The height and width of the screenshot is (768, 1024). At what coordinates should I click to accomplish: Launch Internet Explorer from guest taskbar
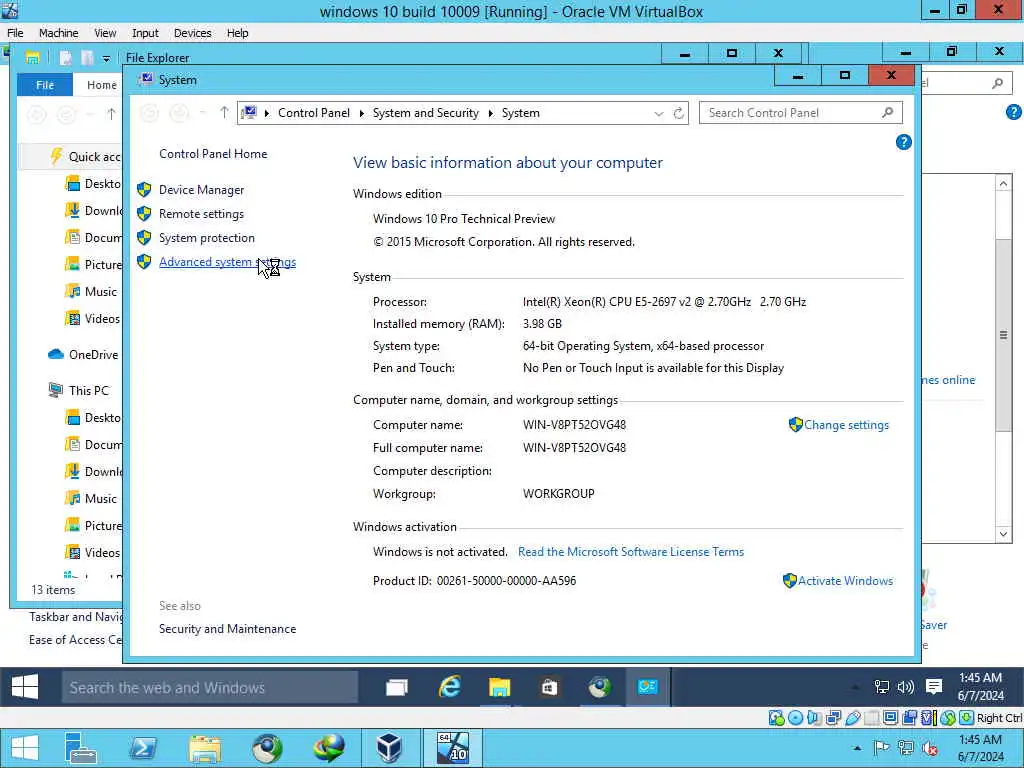click(449, 687)
